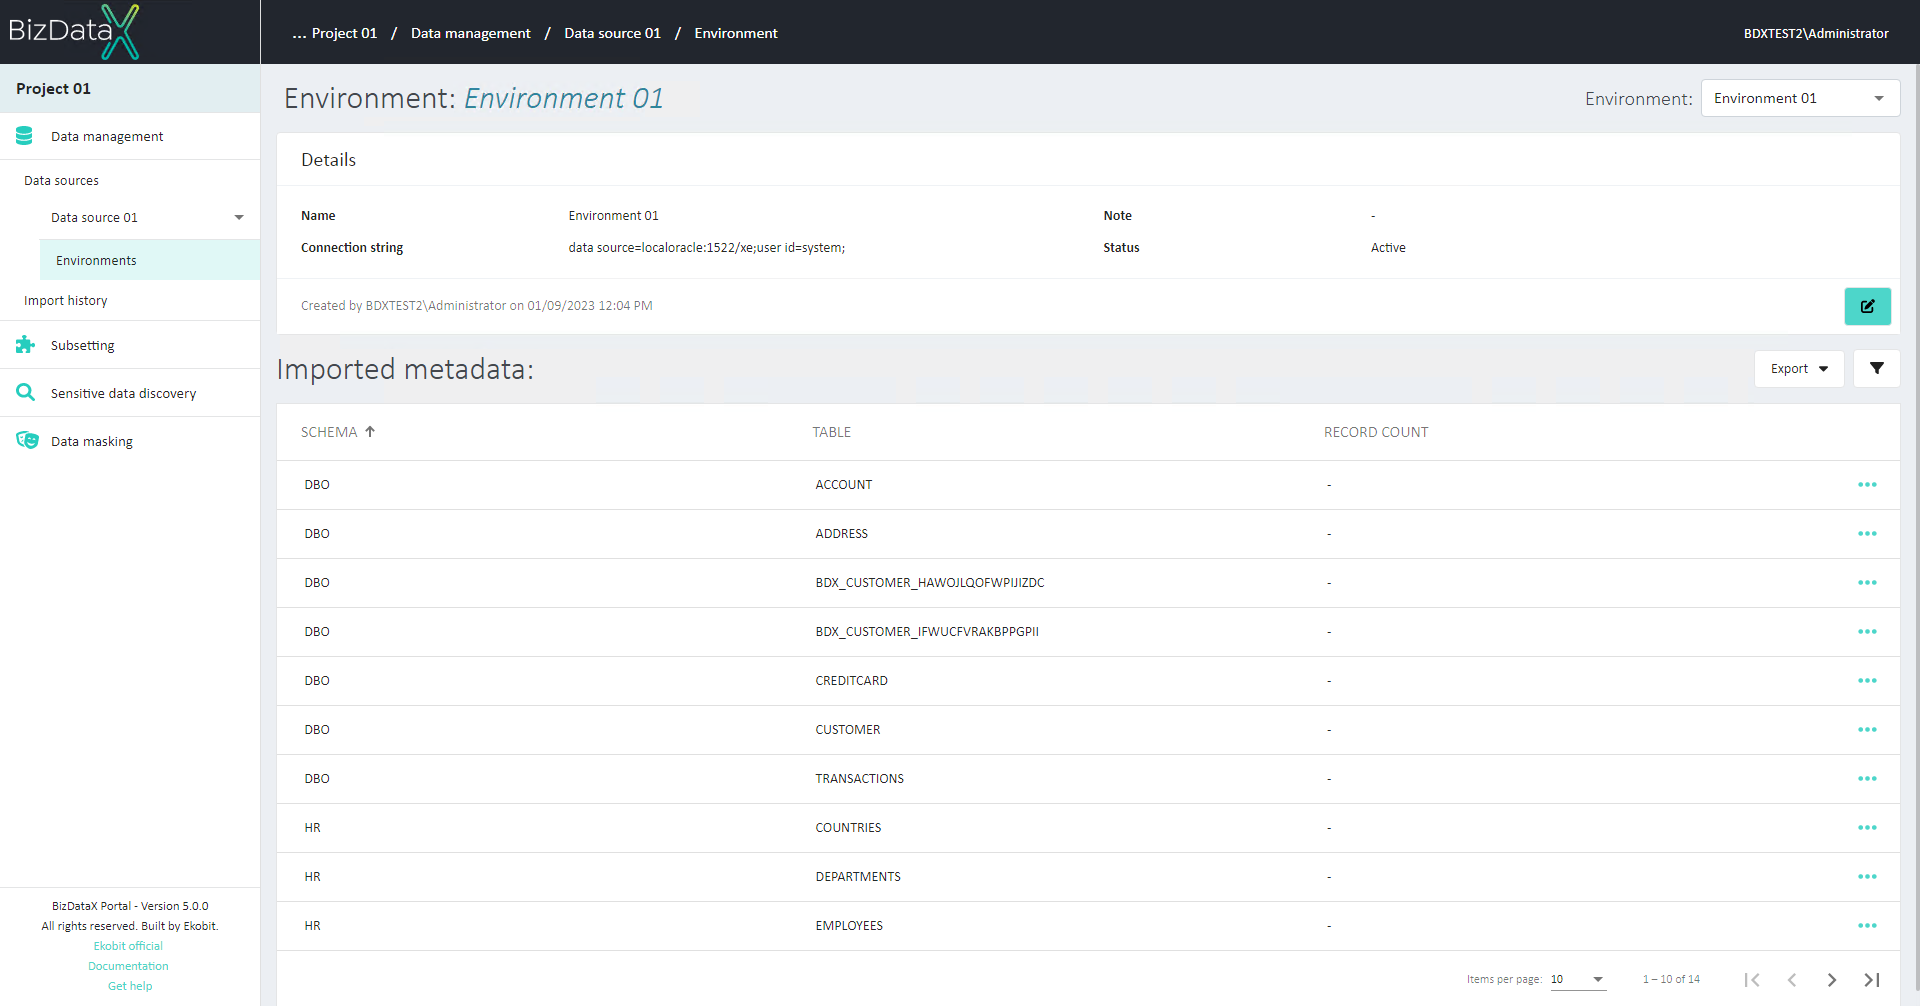Click the TRANSACTIONS table name cell
Screen dimensions: 1920x1006
click(860, 779)
